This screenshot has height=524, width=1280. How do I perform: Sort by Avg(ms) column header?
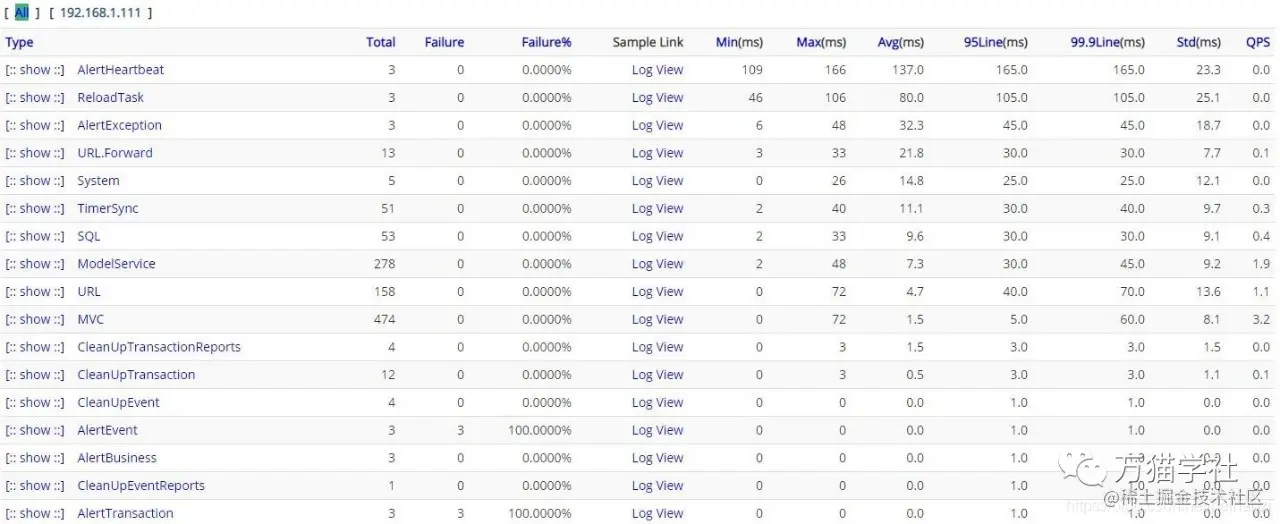point(900,42)
